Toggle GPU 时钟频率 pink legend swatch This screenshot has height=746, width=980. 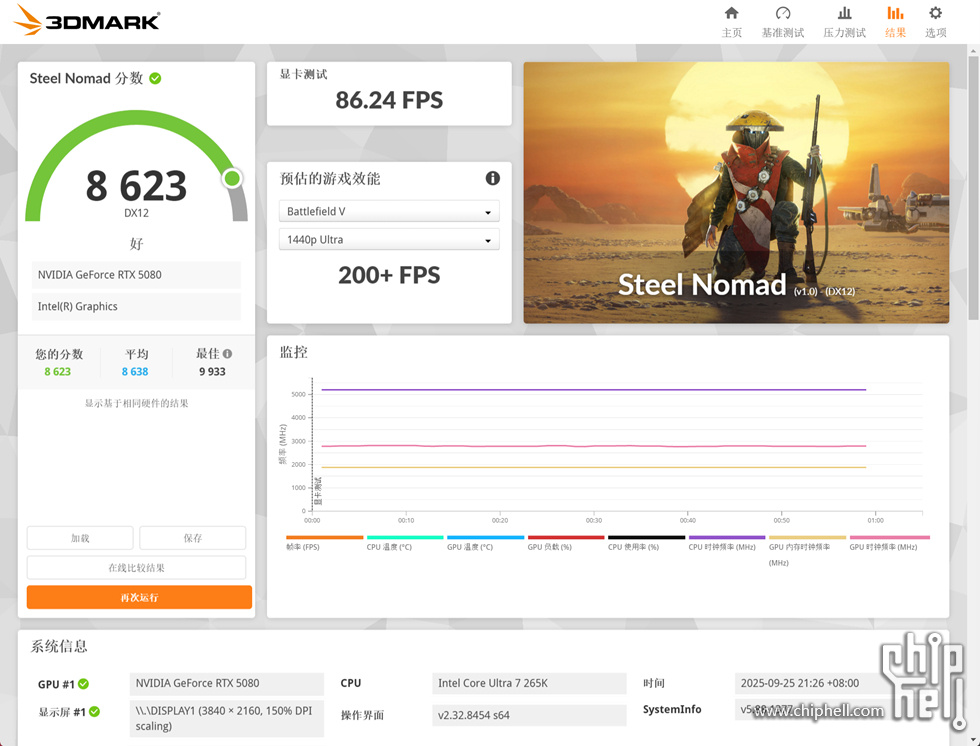(x=888, y=537)
